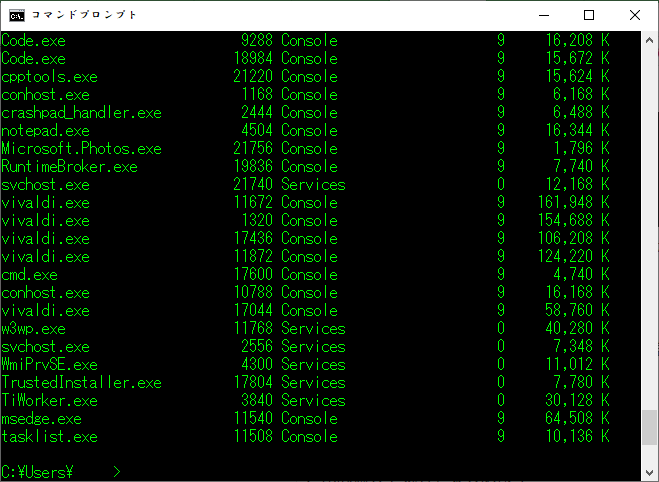Click the w3wp.exe process name
The image size is (659, 482).
pyautogui.click(x=33, y=329)
